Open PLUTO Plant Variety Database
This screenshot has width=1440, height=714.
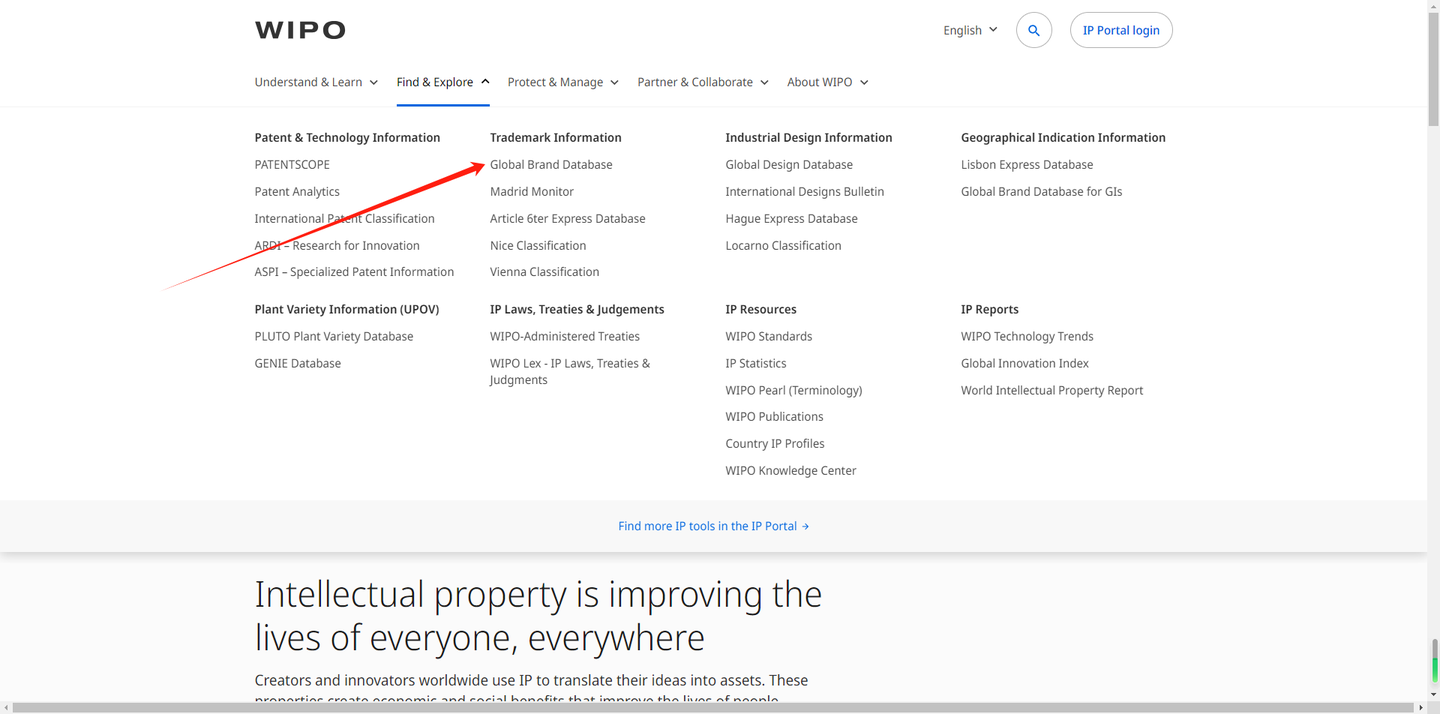[x=334, y=337]
